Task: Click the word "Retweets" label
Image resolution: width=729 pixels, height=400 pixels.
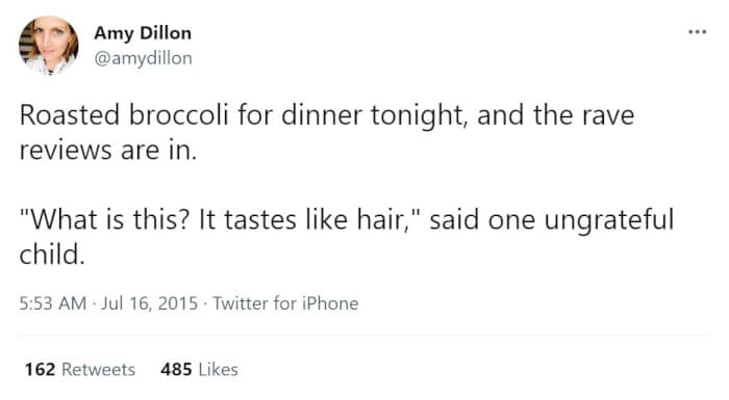Action: pyautogui.click(x=99, y=369)
